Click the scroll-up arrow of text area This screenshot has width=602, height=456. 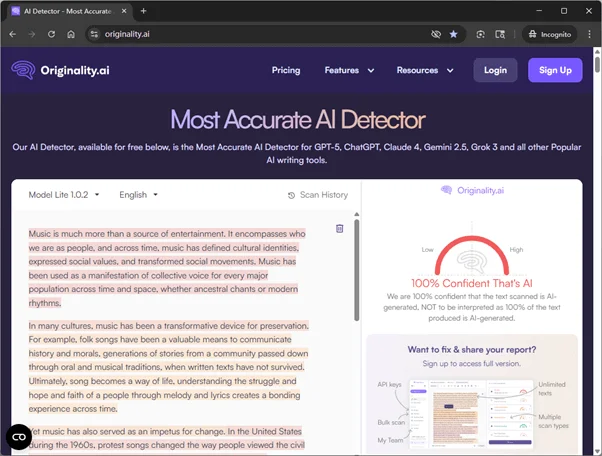click(357, 214)
